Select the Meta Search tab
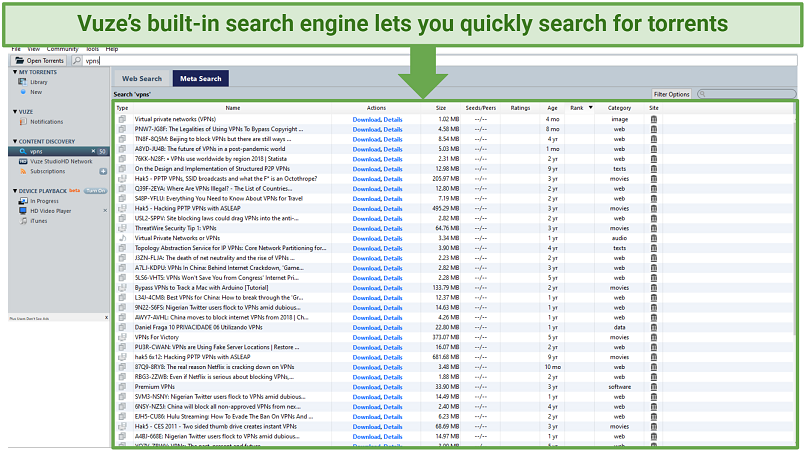This screenshot has height=451, width=806. click(x=200, y=79)
